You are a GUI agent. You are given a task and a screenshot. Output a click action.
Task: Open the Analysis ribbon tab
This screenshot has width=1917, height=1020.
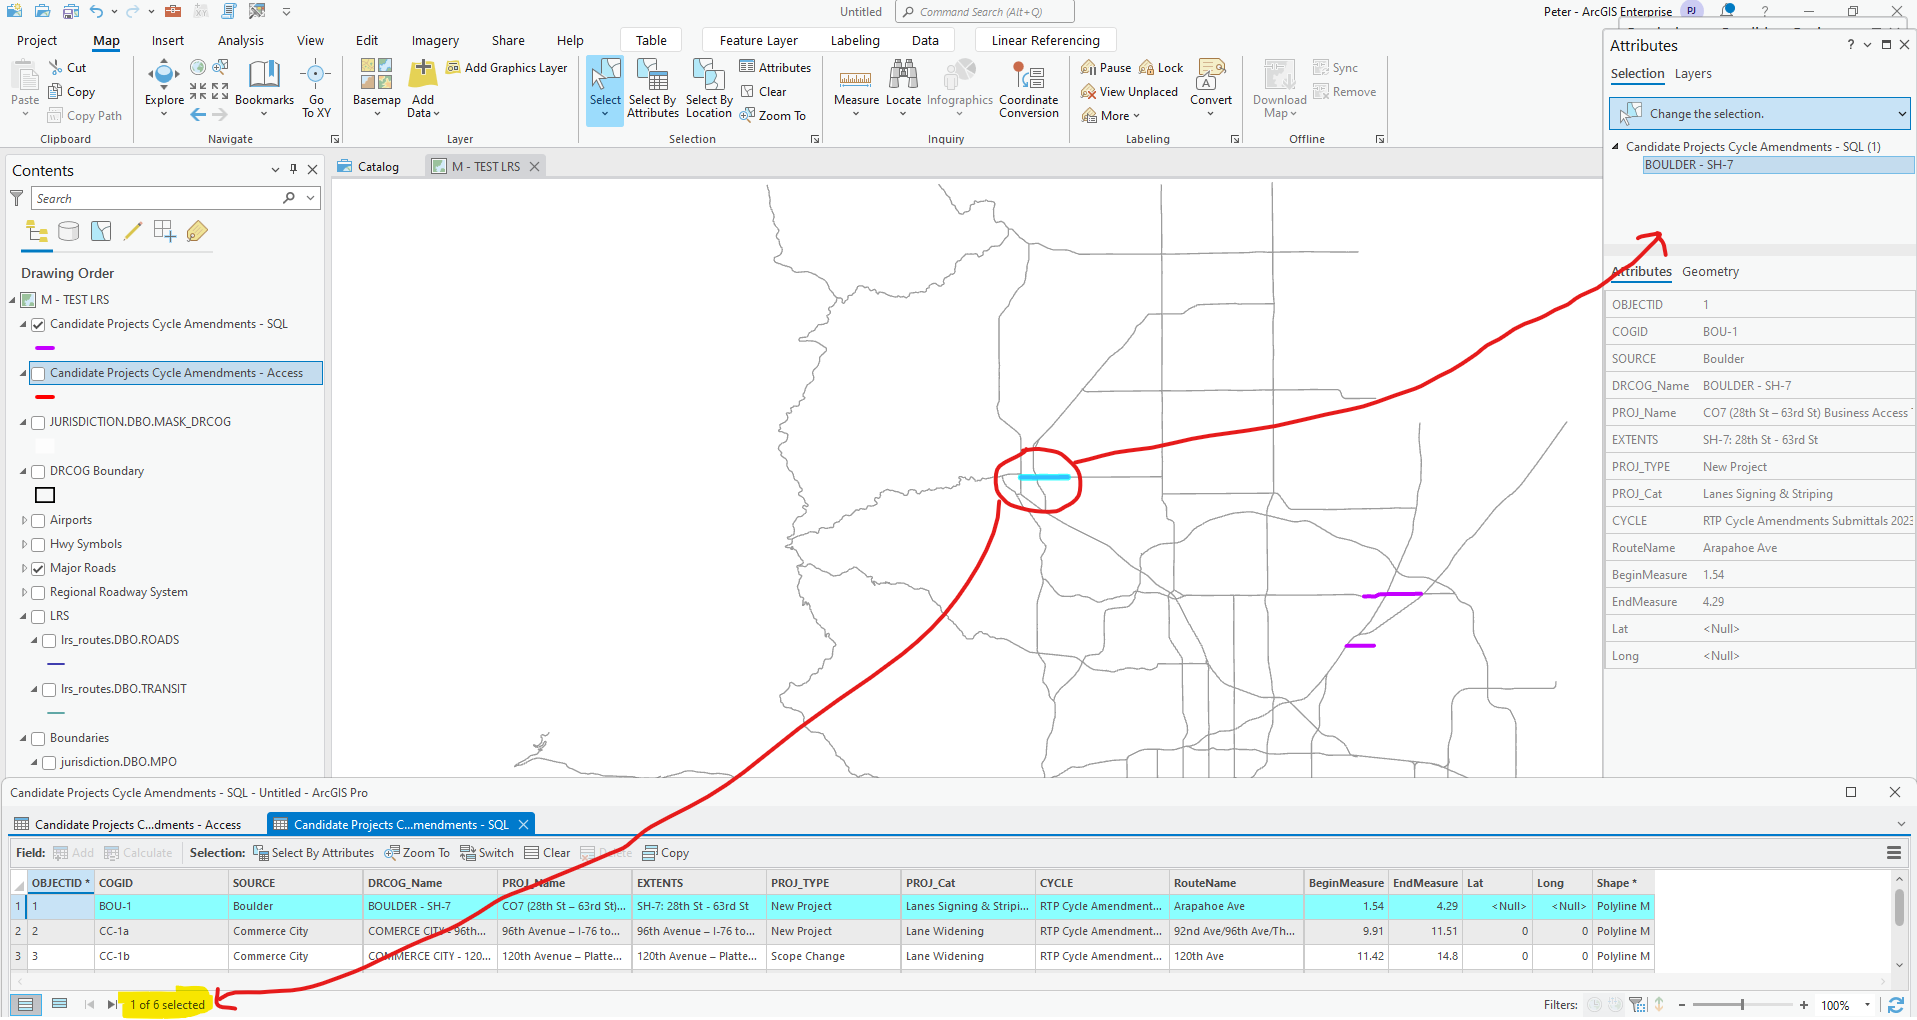(241, 41)
